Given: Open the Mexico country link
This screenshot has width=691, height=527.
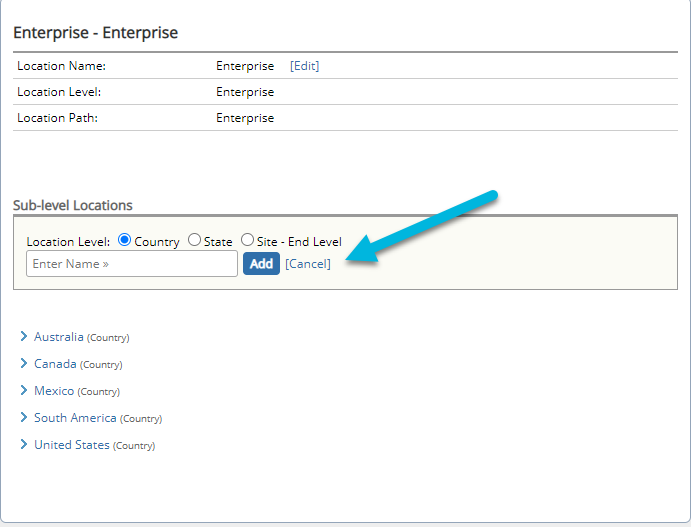Looking at the screenshot, I should 54,390.
